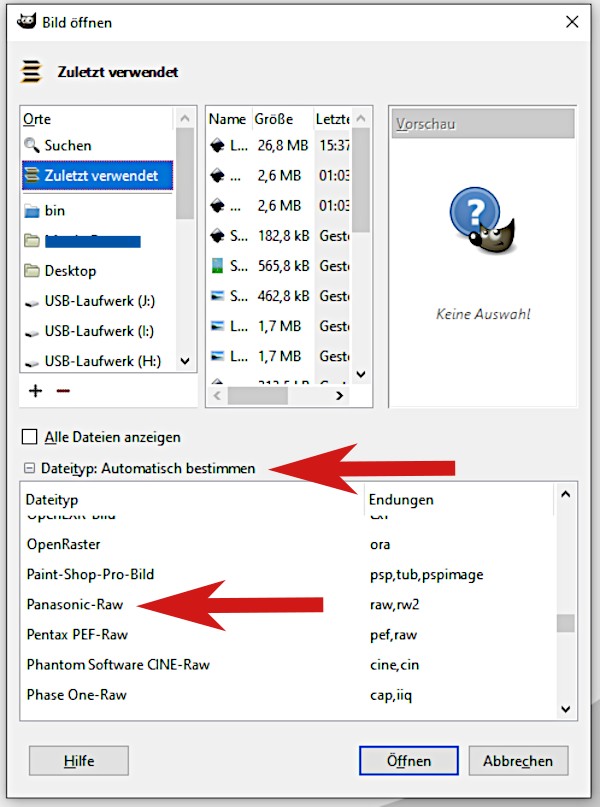Image resolution: width=600 pixels, height=807 pixels.
Task: Remove bookmark with the minus icon
Action: click(x=63, y=391)
